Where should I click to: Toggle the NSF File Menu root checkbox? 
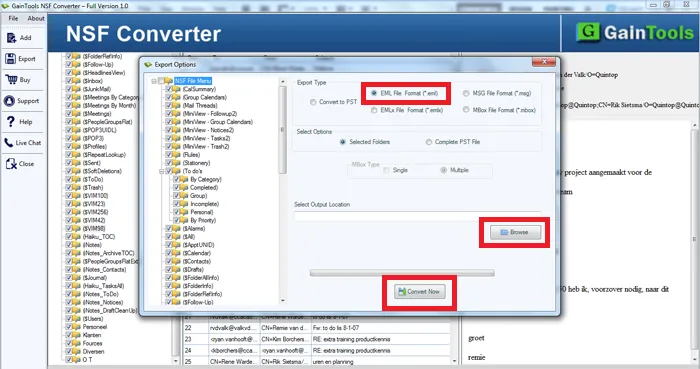point(161,81)
